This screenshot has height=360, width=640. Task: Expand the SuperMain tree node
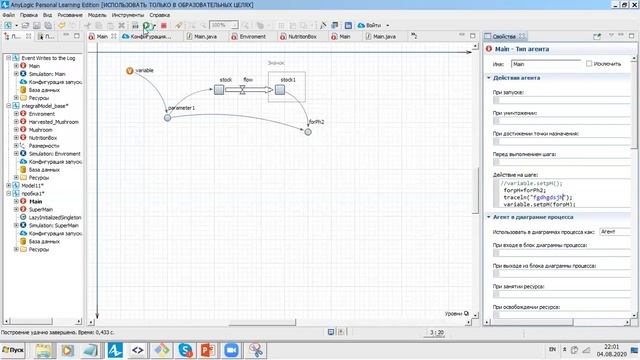click(x=16, y=209)
